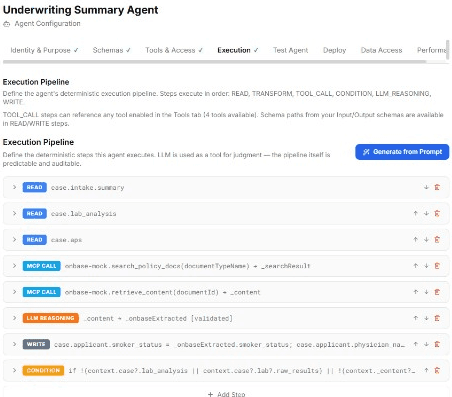Click the Underwriting Summary Agent heading
This screenshot has width=452, height=397.
pos(81,10)
